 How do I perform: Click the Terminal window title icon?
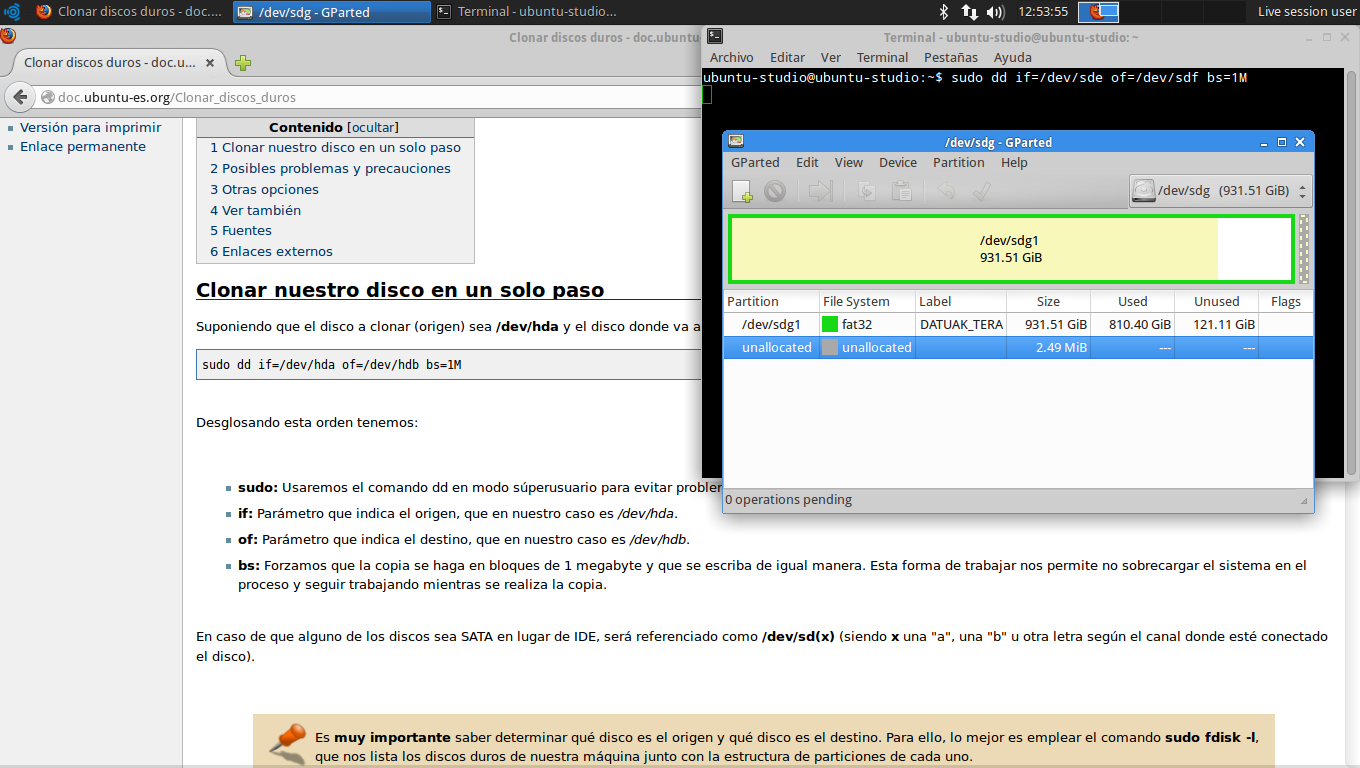pos(715,37)
